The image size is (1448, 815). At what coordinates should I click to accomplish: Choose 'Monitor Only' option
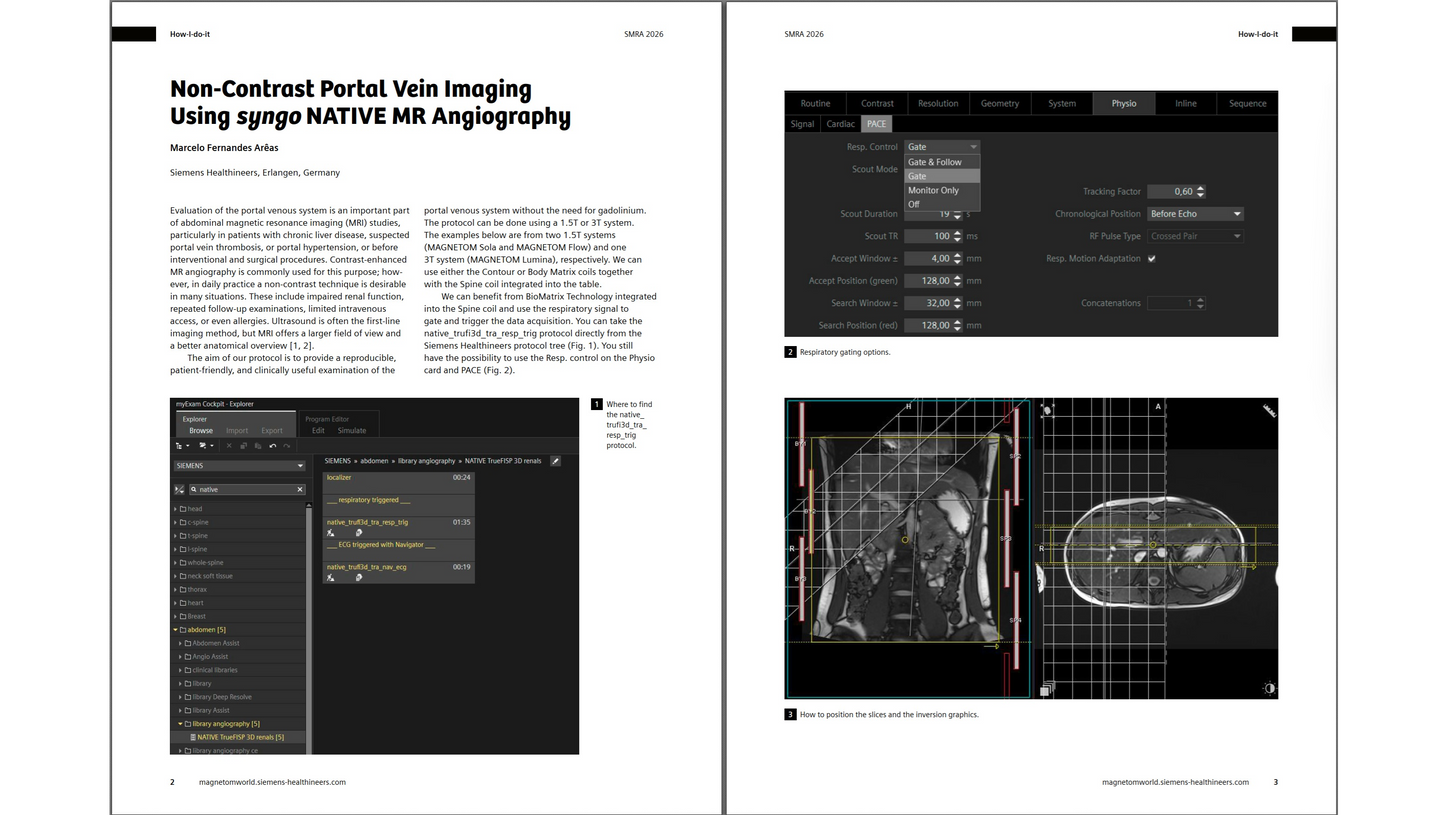tap(942, 190)
